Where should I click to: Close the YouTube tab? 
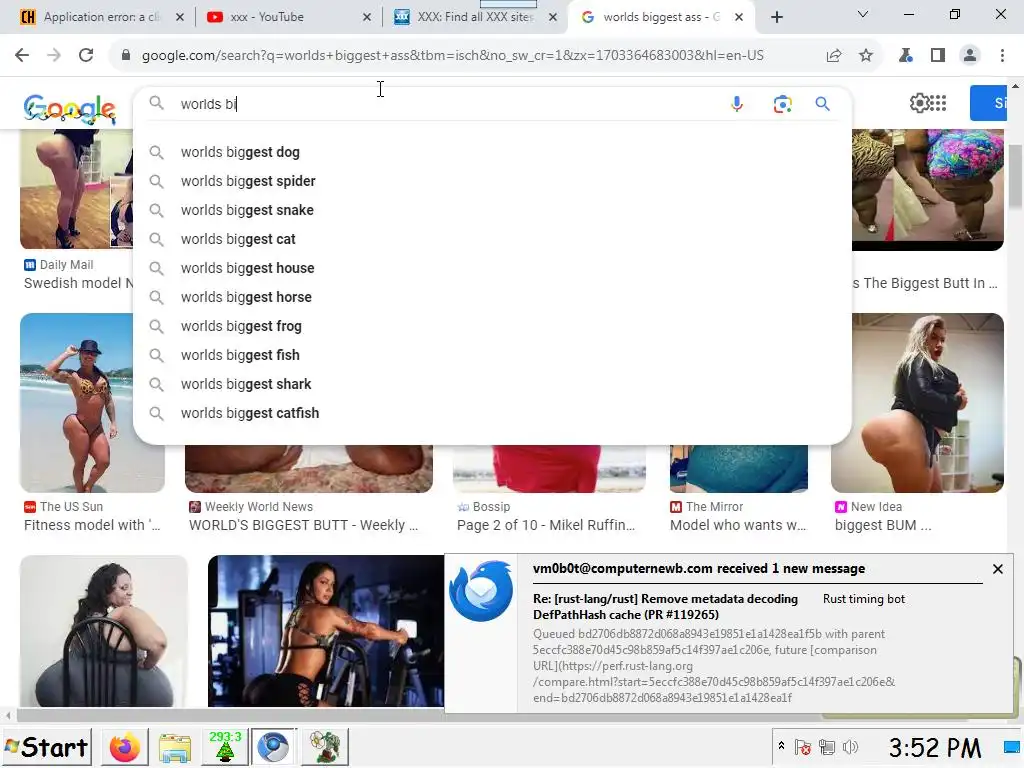(367, 18)
